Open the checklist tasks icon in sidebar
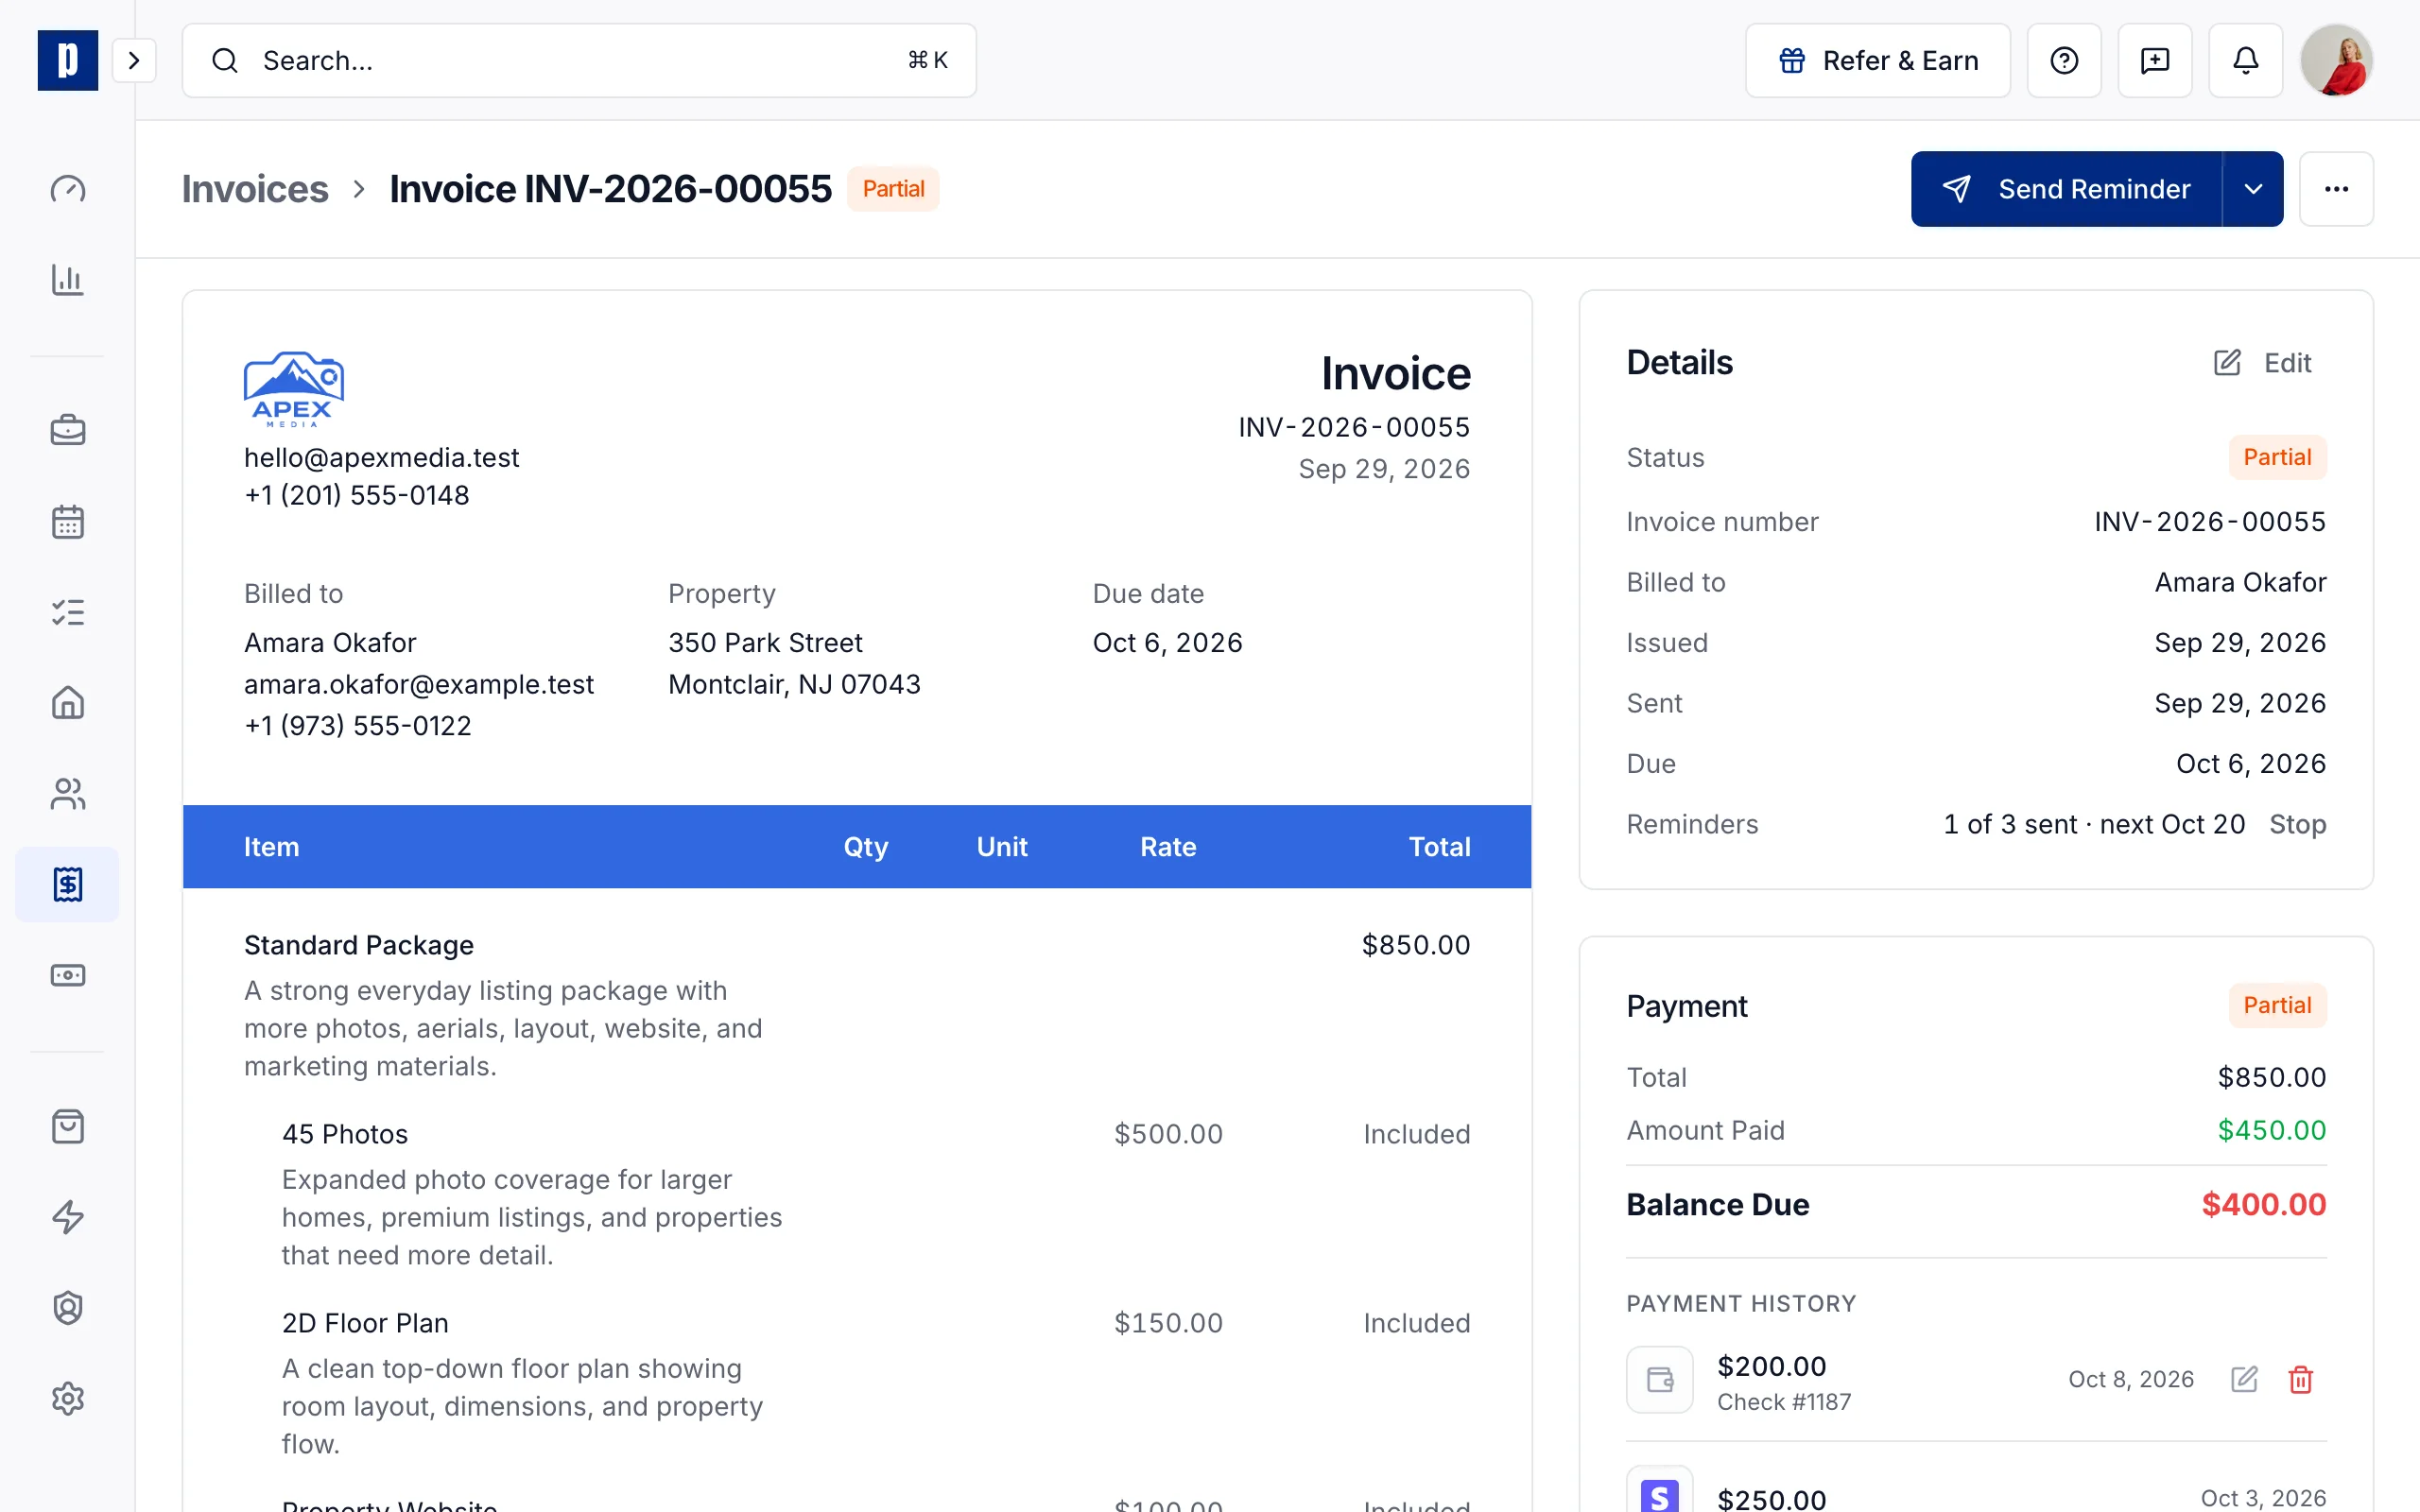The height and width of the screenshot is (1512, 2420). pyautogui.click(x=67, y=612)
